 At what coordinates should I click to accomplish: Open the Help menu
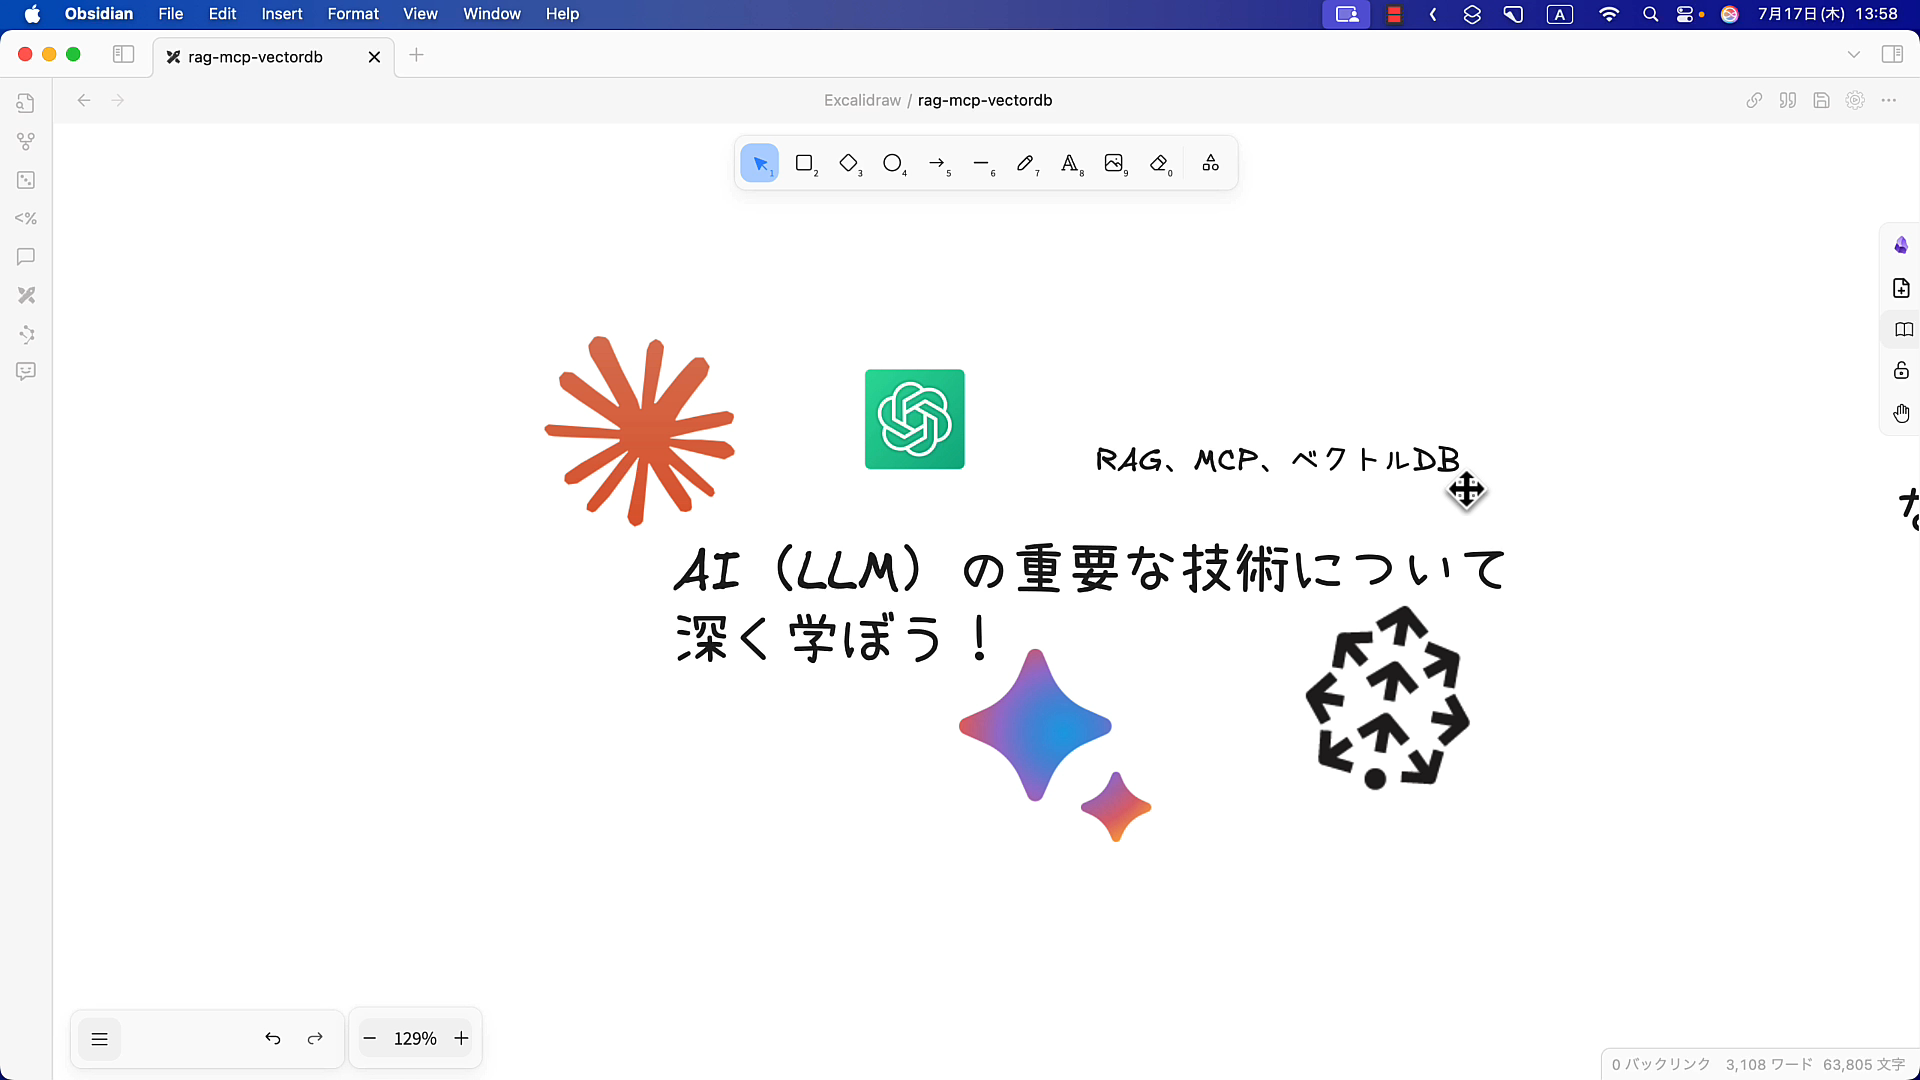562,14
